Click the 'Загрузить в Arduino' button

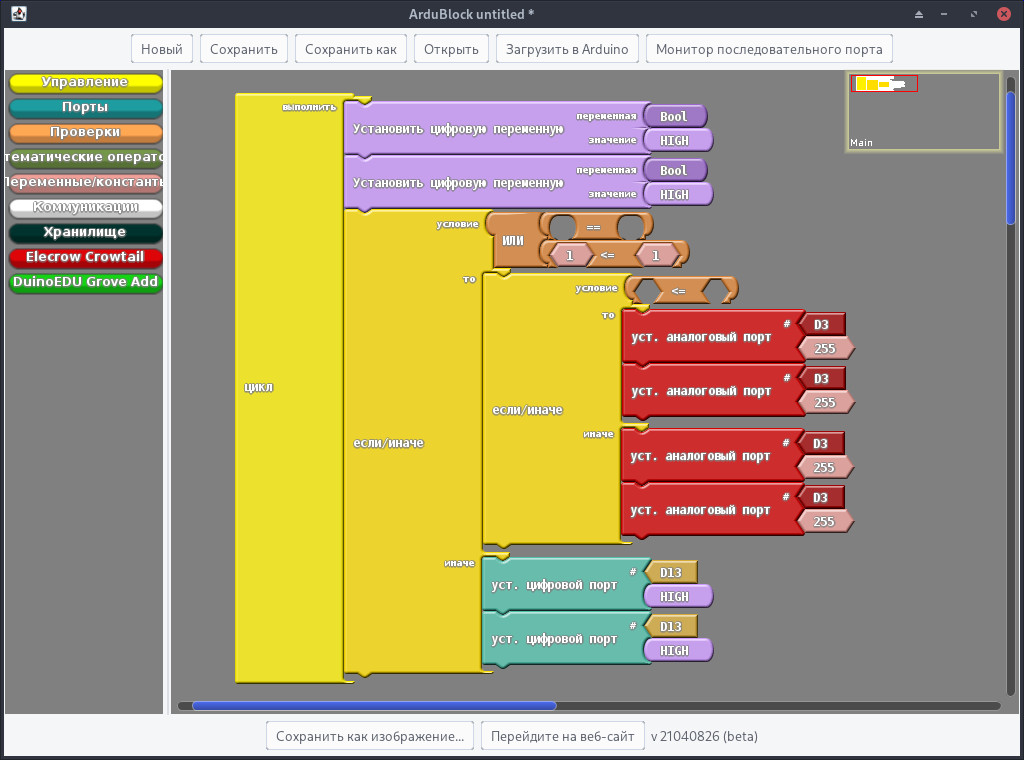point(567,49)
